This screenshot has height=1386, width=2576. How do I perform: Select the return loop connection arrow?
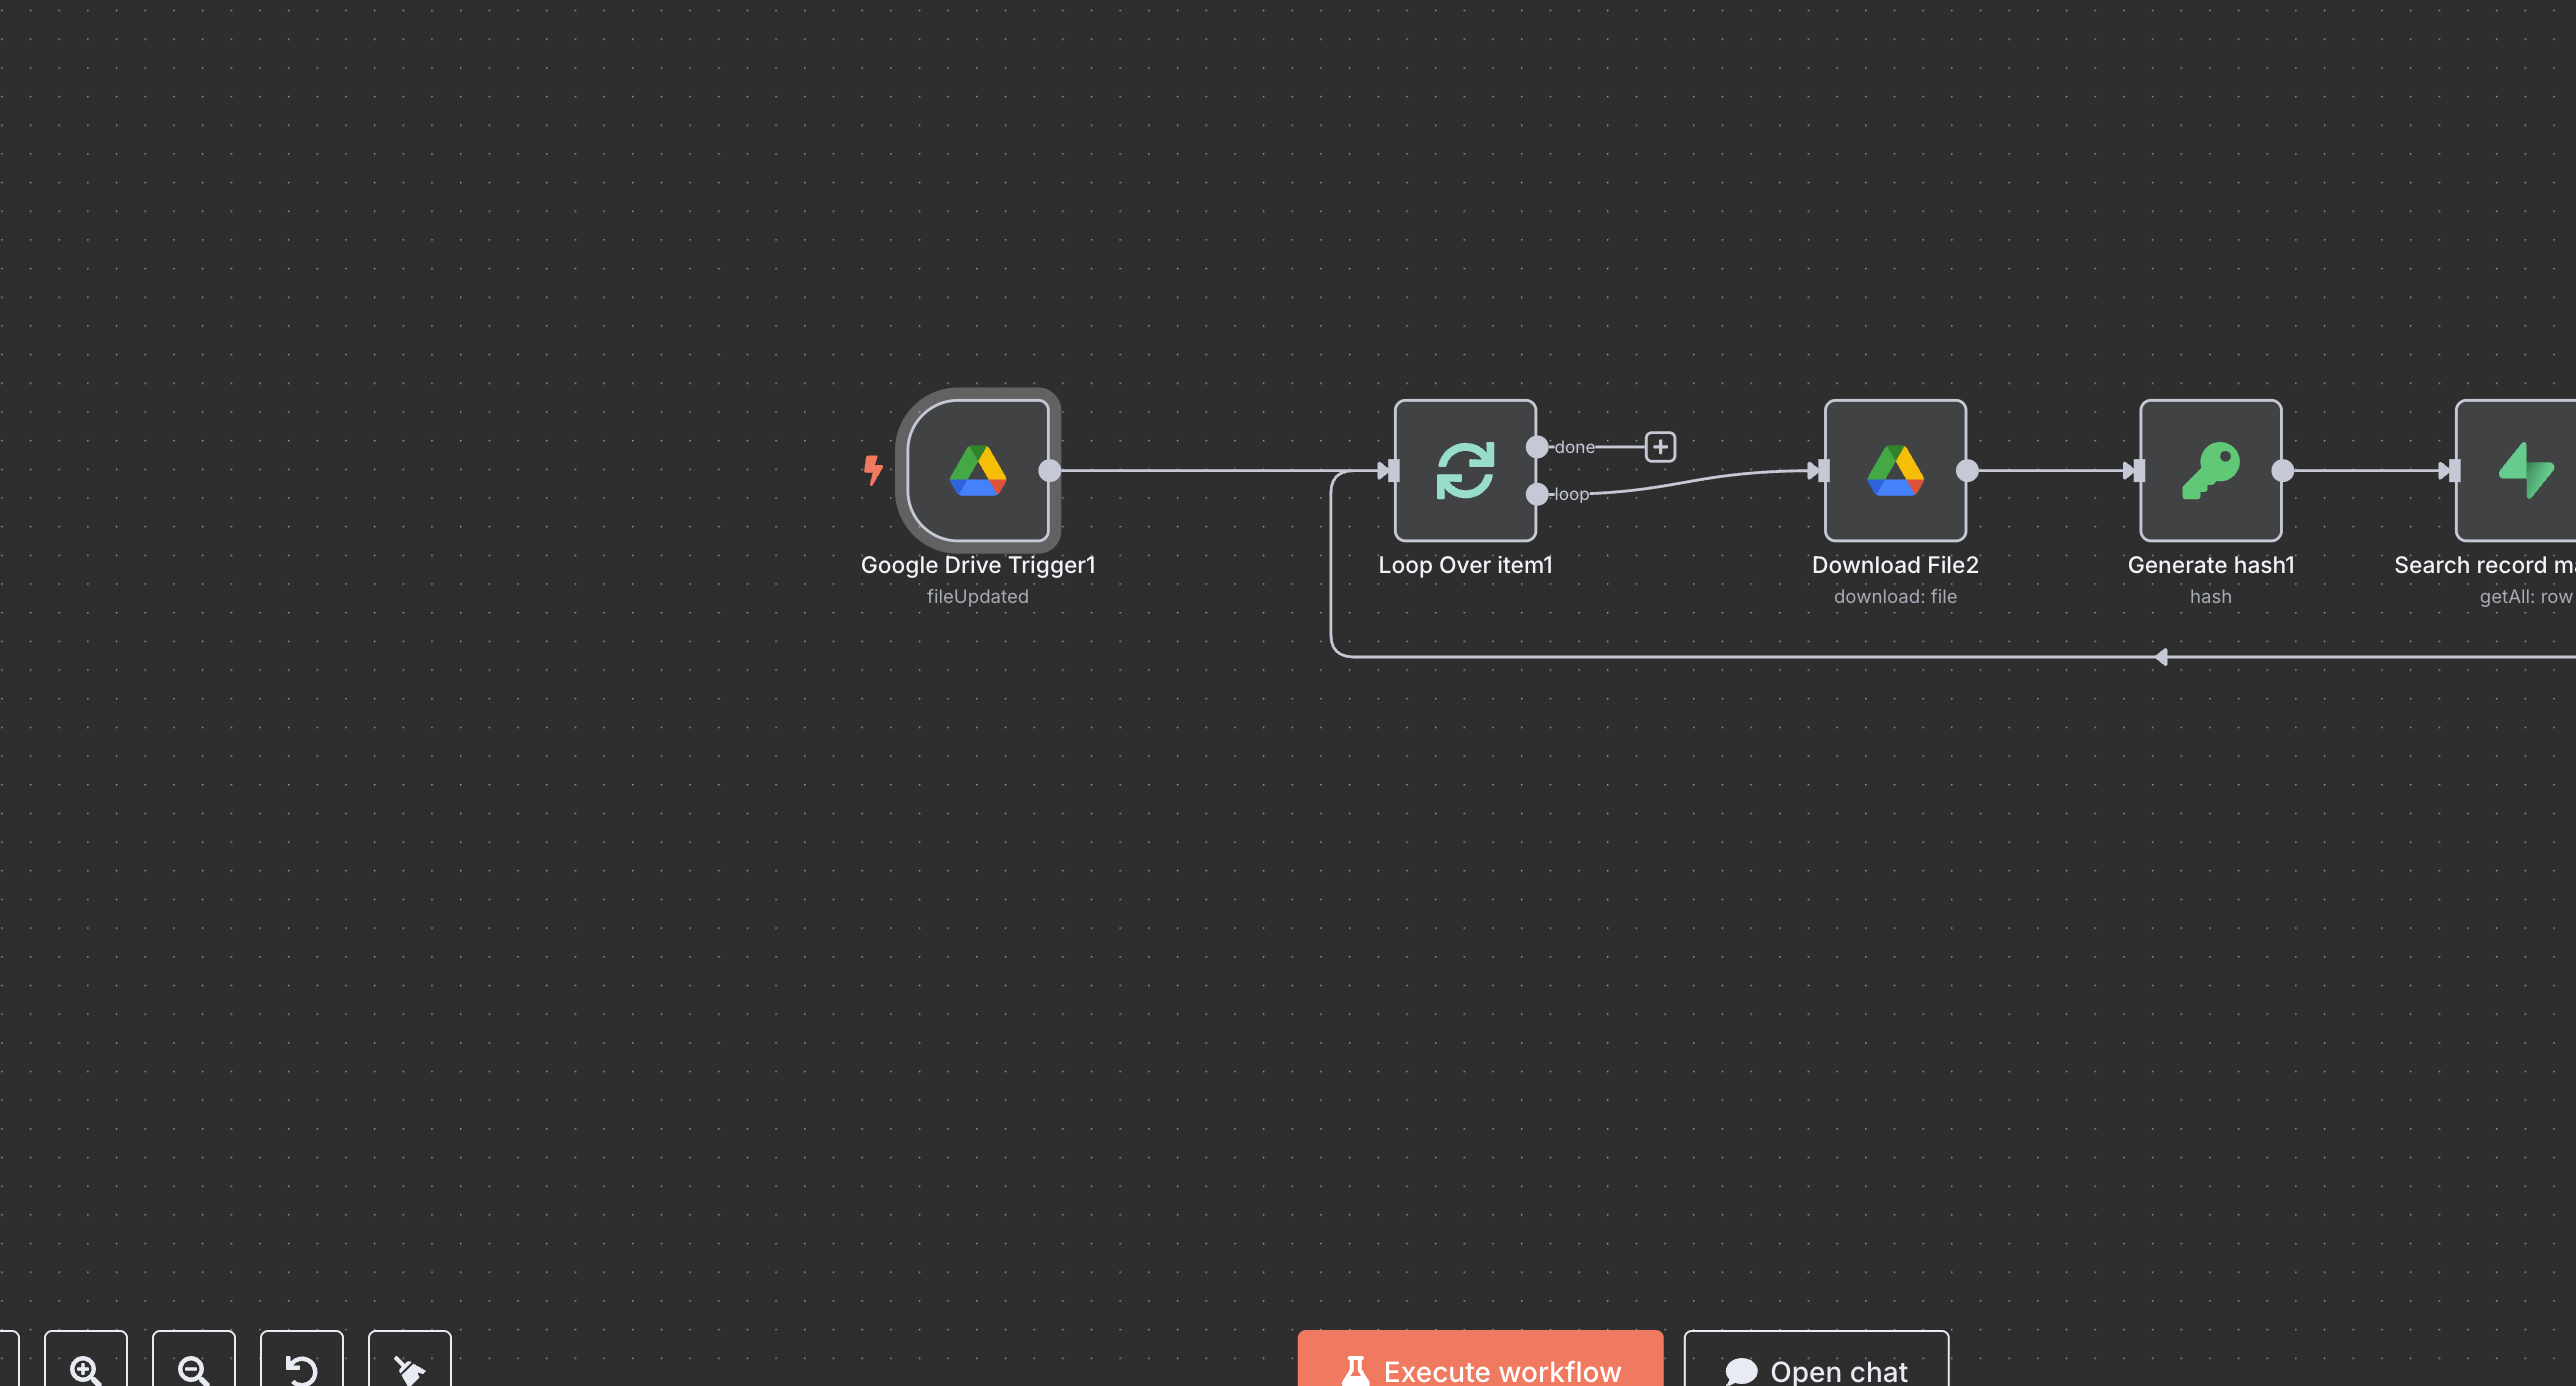(2162, 657)
